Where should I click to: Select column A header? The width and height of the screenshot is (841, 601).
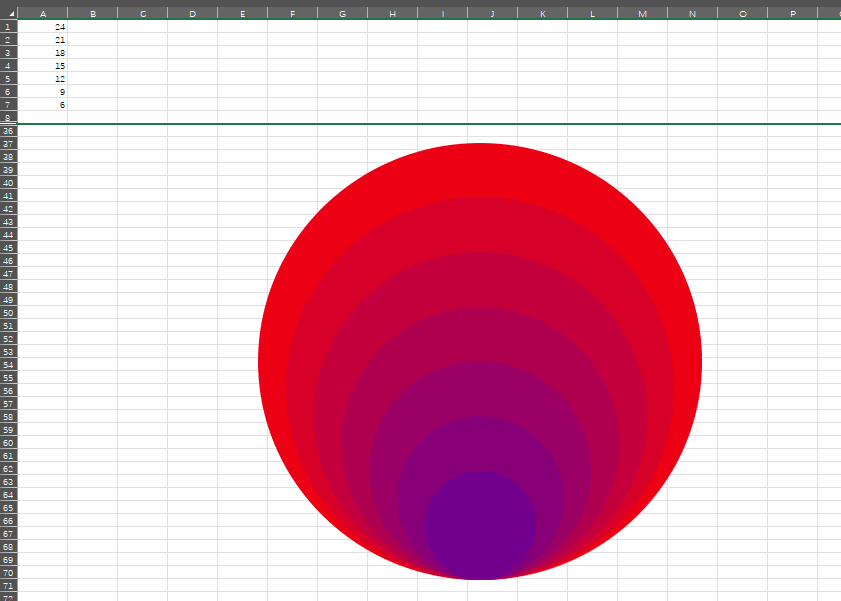click(x=42, y=13)
